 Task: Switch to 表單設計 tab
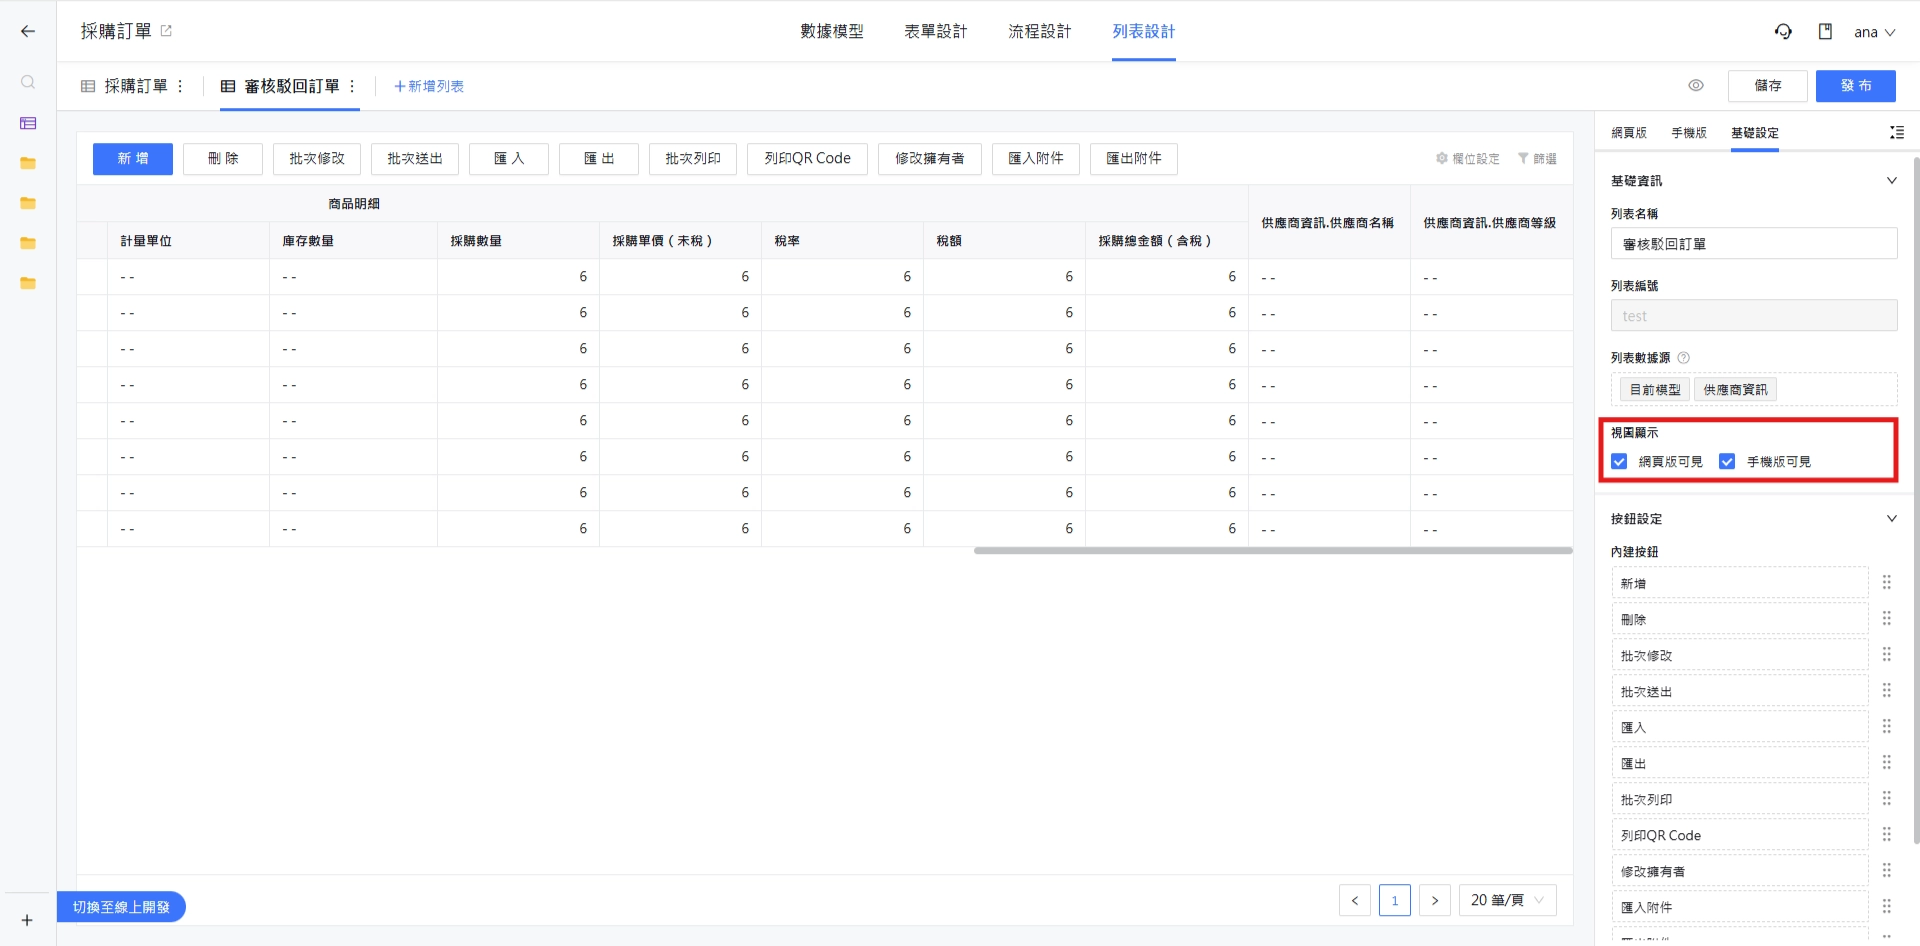[x=936, y=31]
